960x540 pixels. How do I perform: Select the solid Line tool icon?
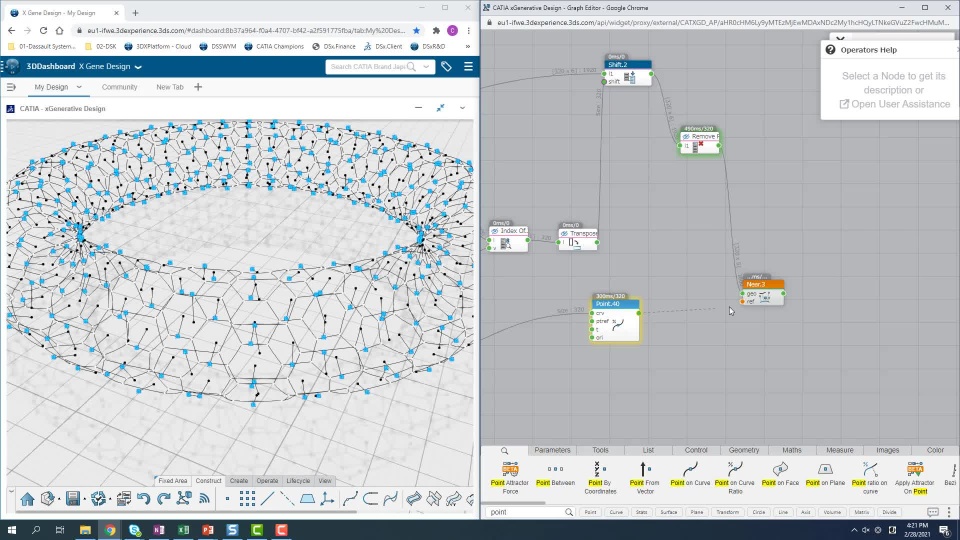pyautogui.click(x=268, y=499)
